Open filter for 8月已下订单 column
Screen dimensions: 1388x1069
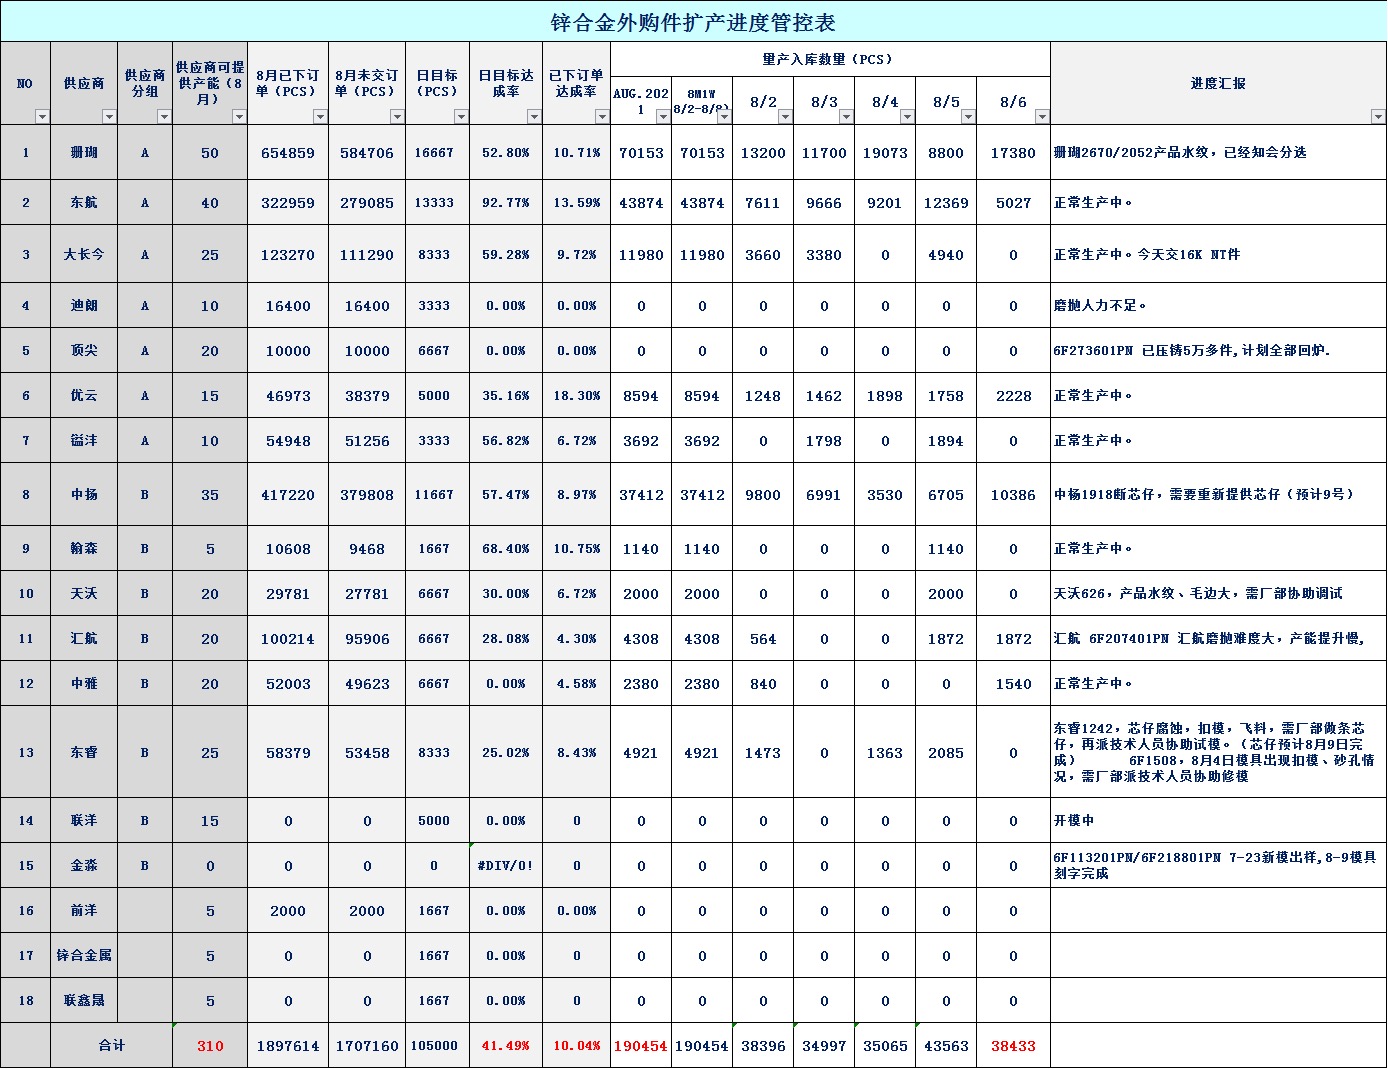tap(320, 117)
